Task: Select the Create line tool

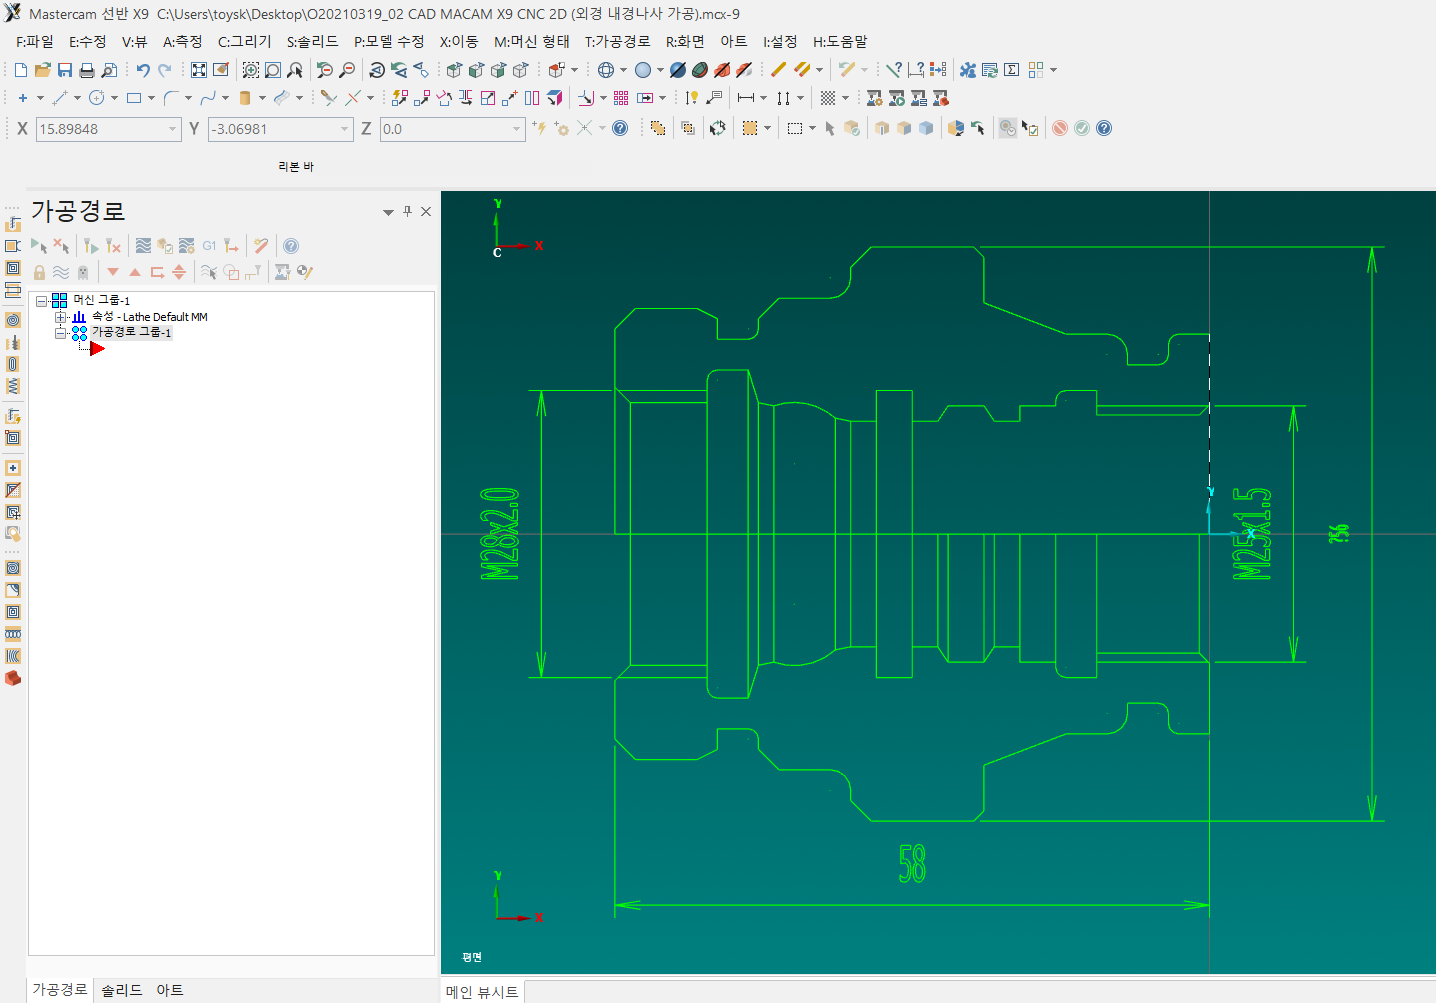Action: [x=60, y=98]
